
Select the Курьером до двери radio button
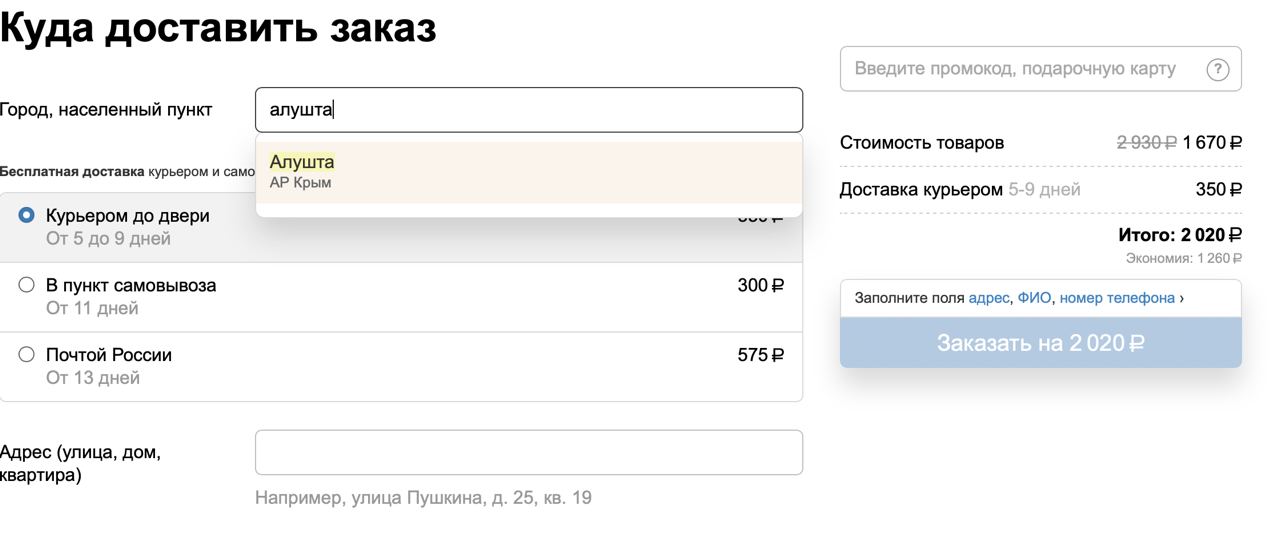[x=27, y=215]
